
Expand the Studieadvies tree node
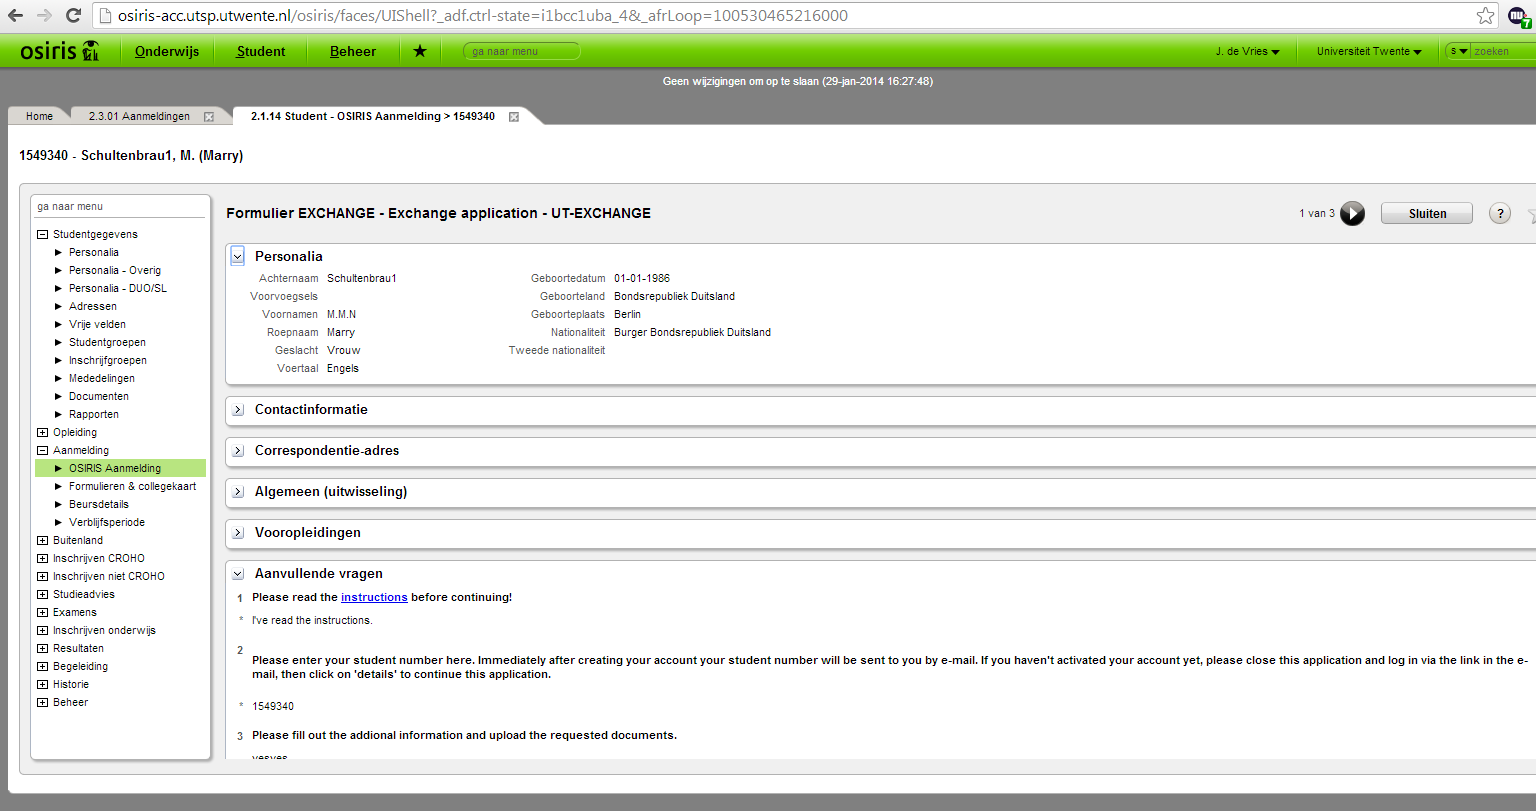coord(42,595)
